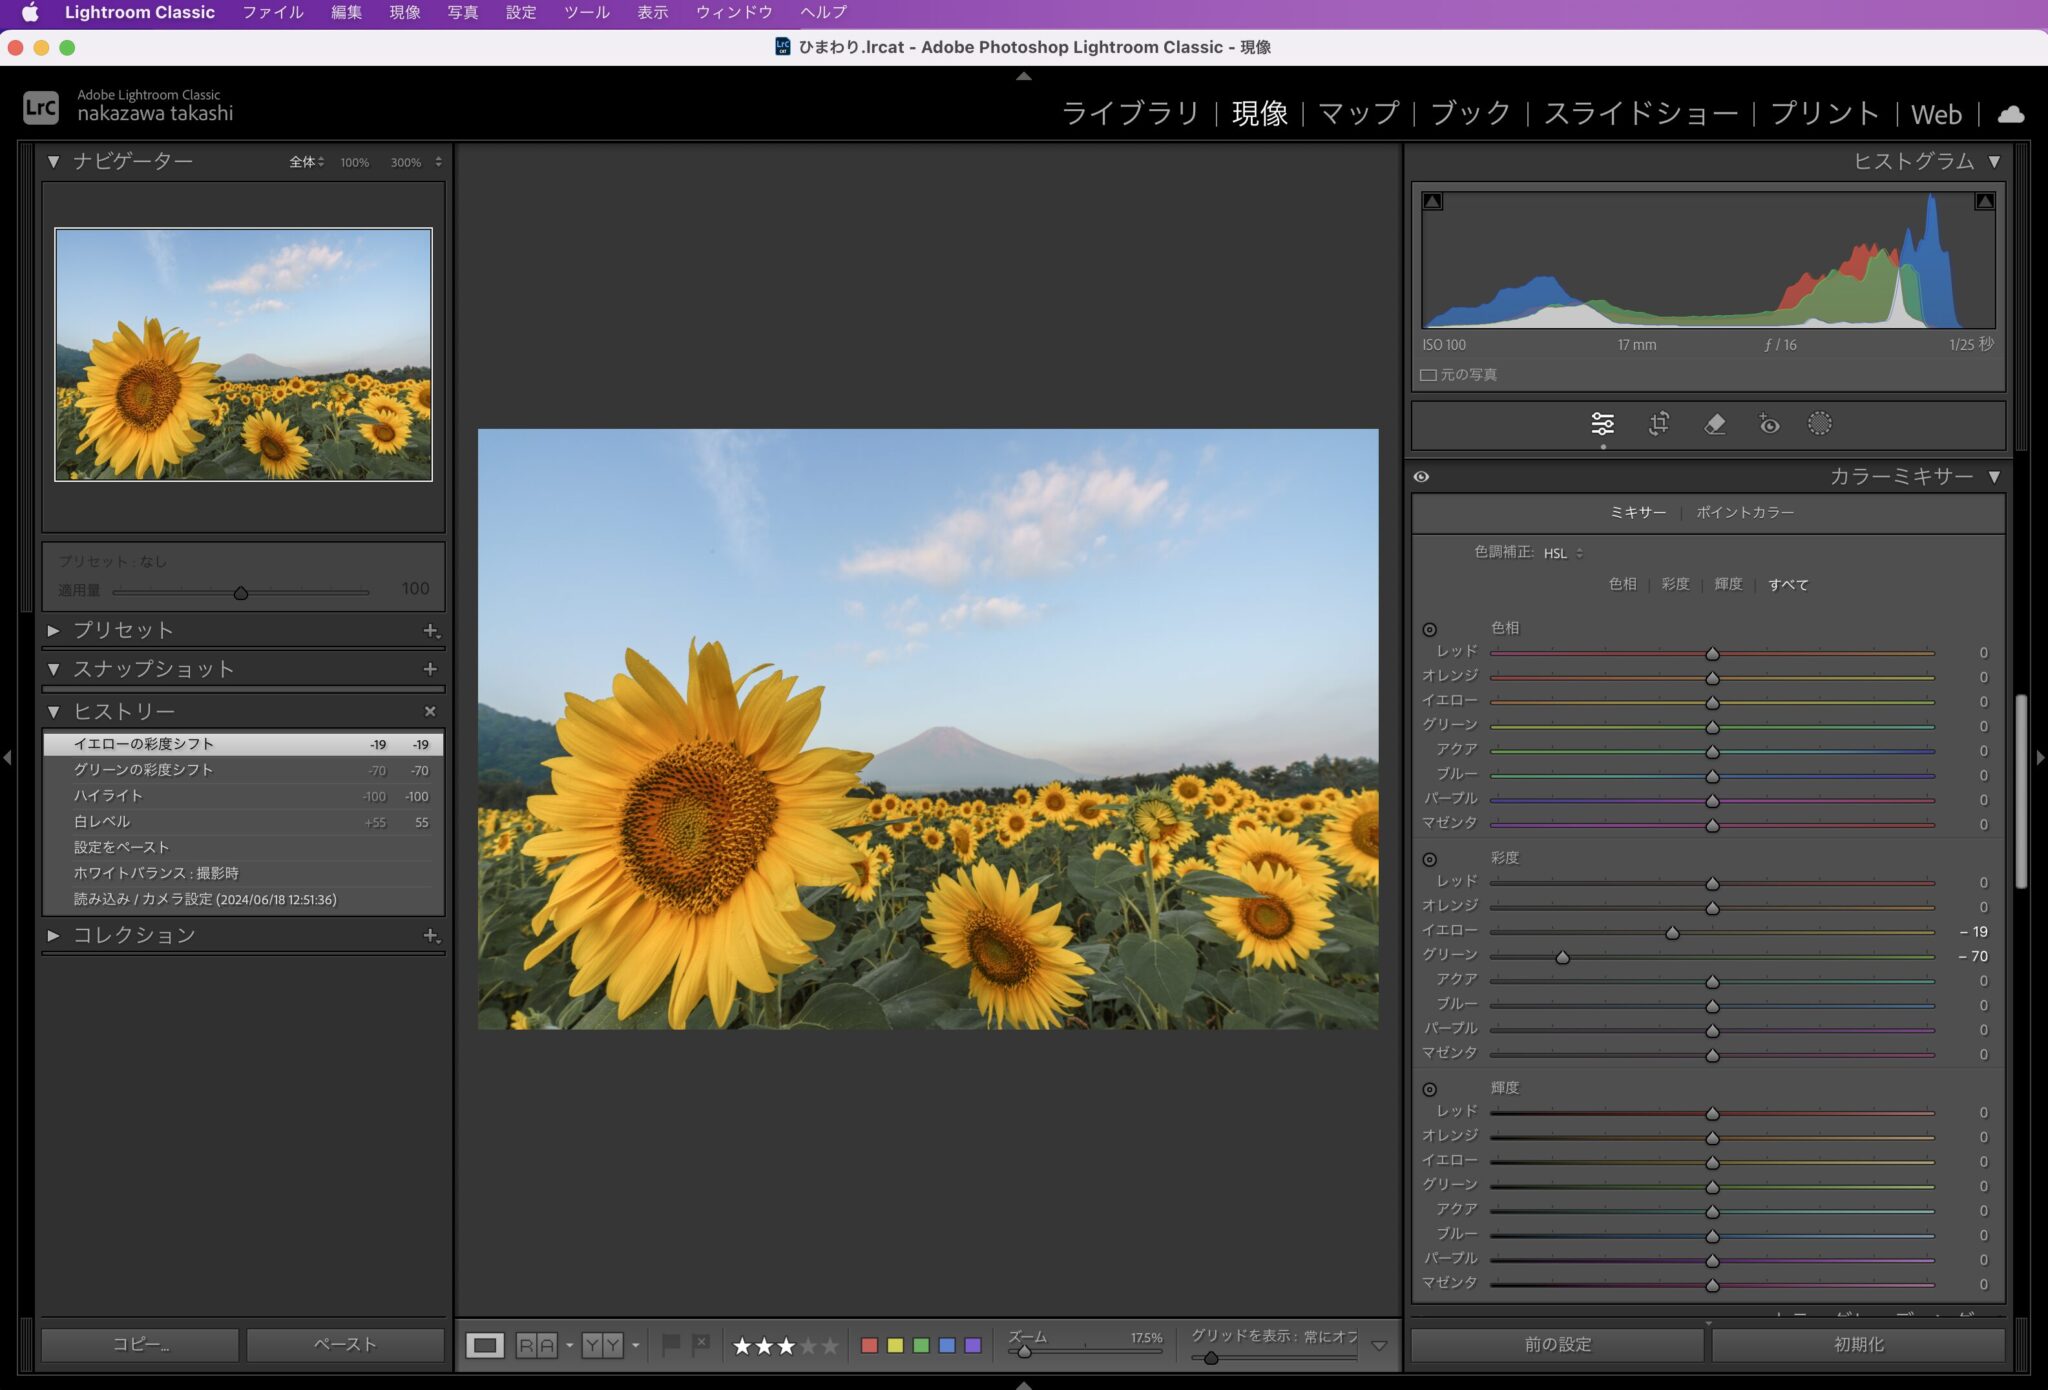Click the cloud sync status icon
This screenshot has height=1390, width=2048.
pos(2010,114)
